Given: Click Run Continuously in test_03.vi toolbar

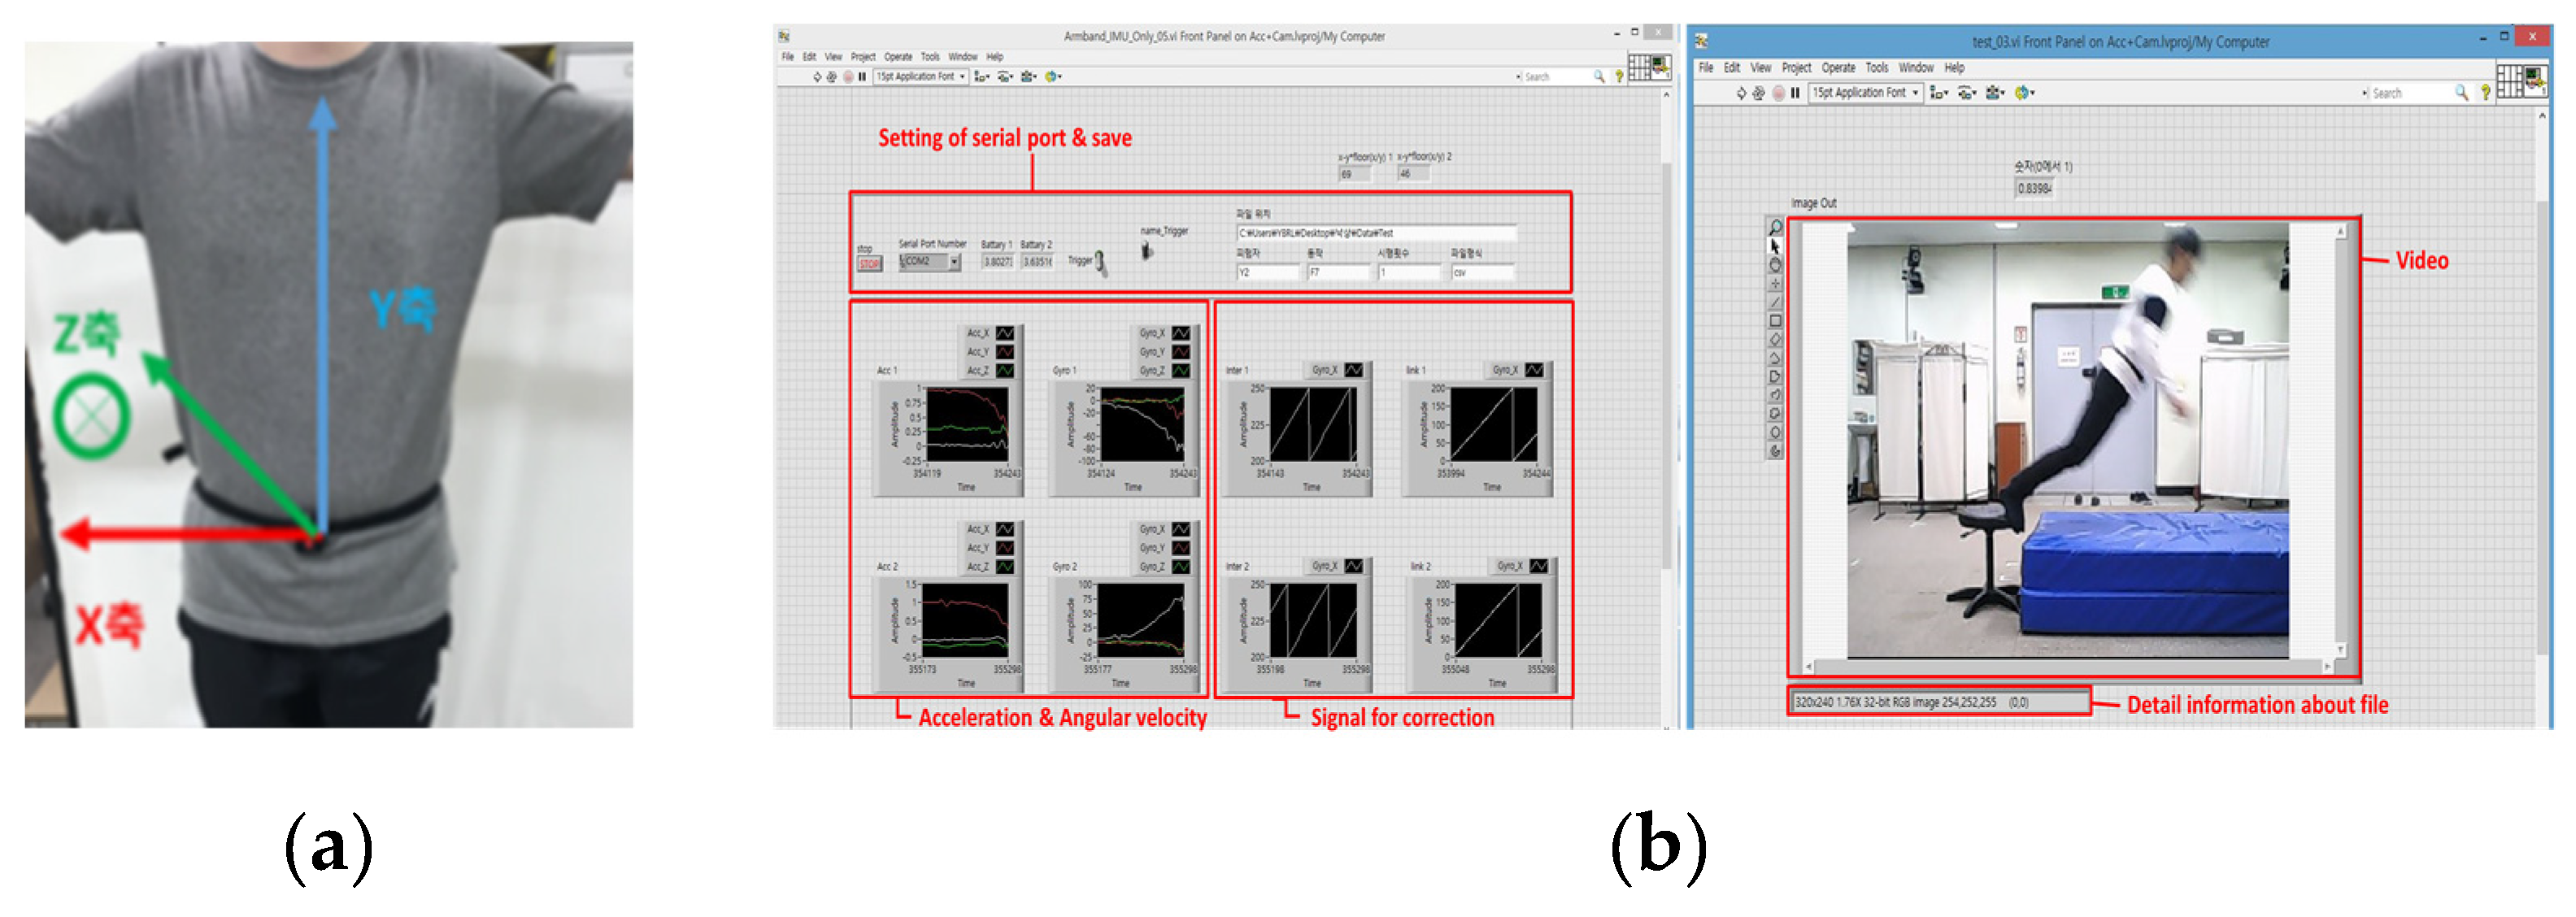Looking at the screenshot, I should (1759, 93).
